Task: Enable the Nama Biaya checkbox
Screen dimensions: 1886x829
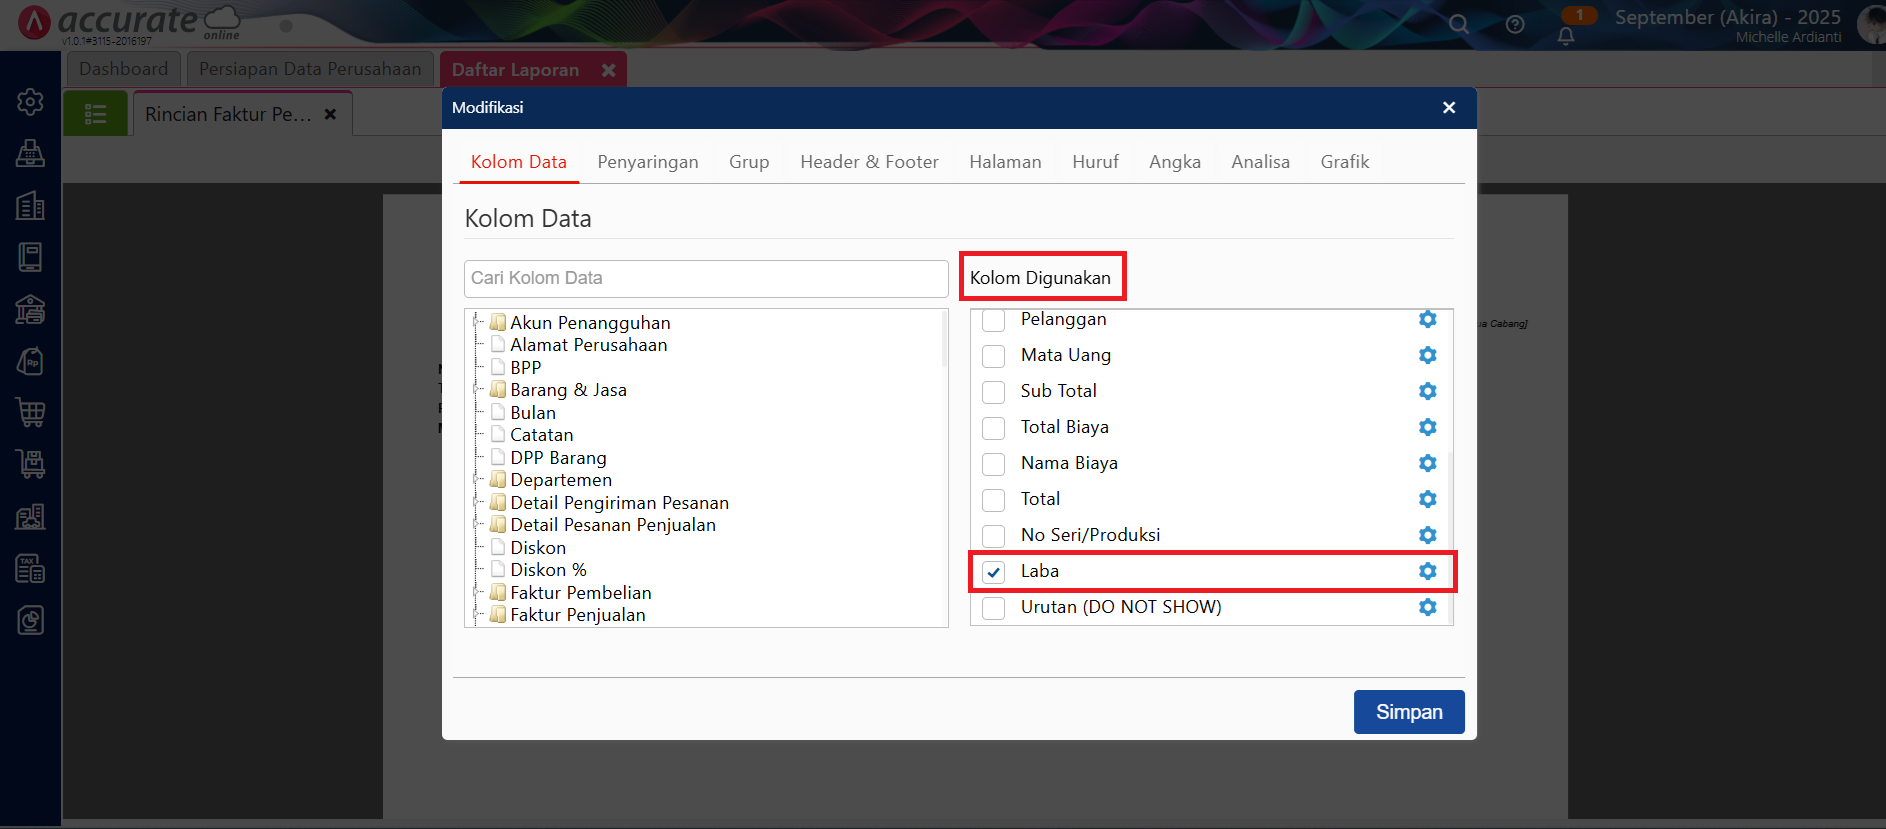Action: pos(993,464)
